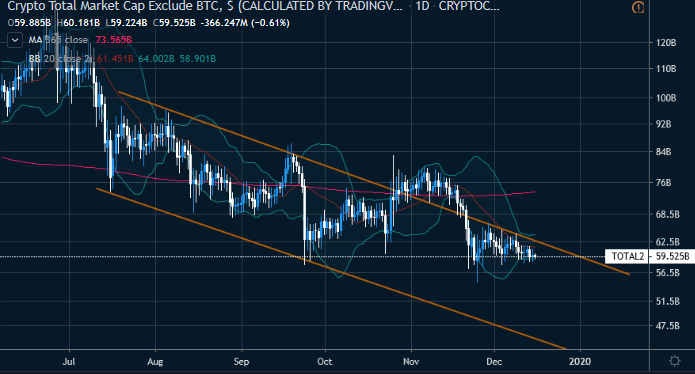Click the 47.5B price axis label
Screen dimensions: 695x374
coord(668,326)
